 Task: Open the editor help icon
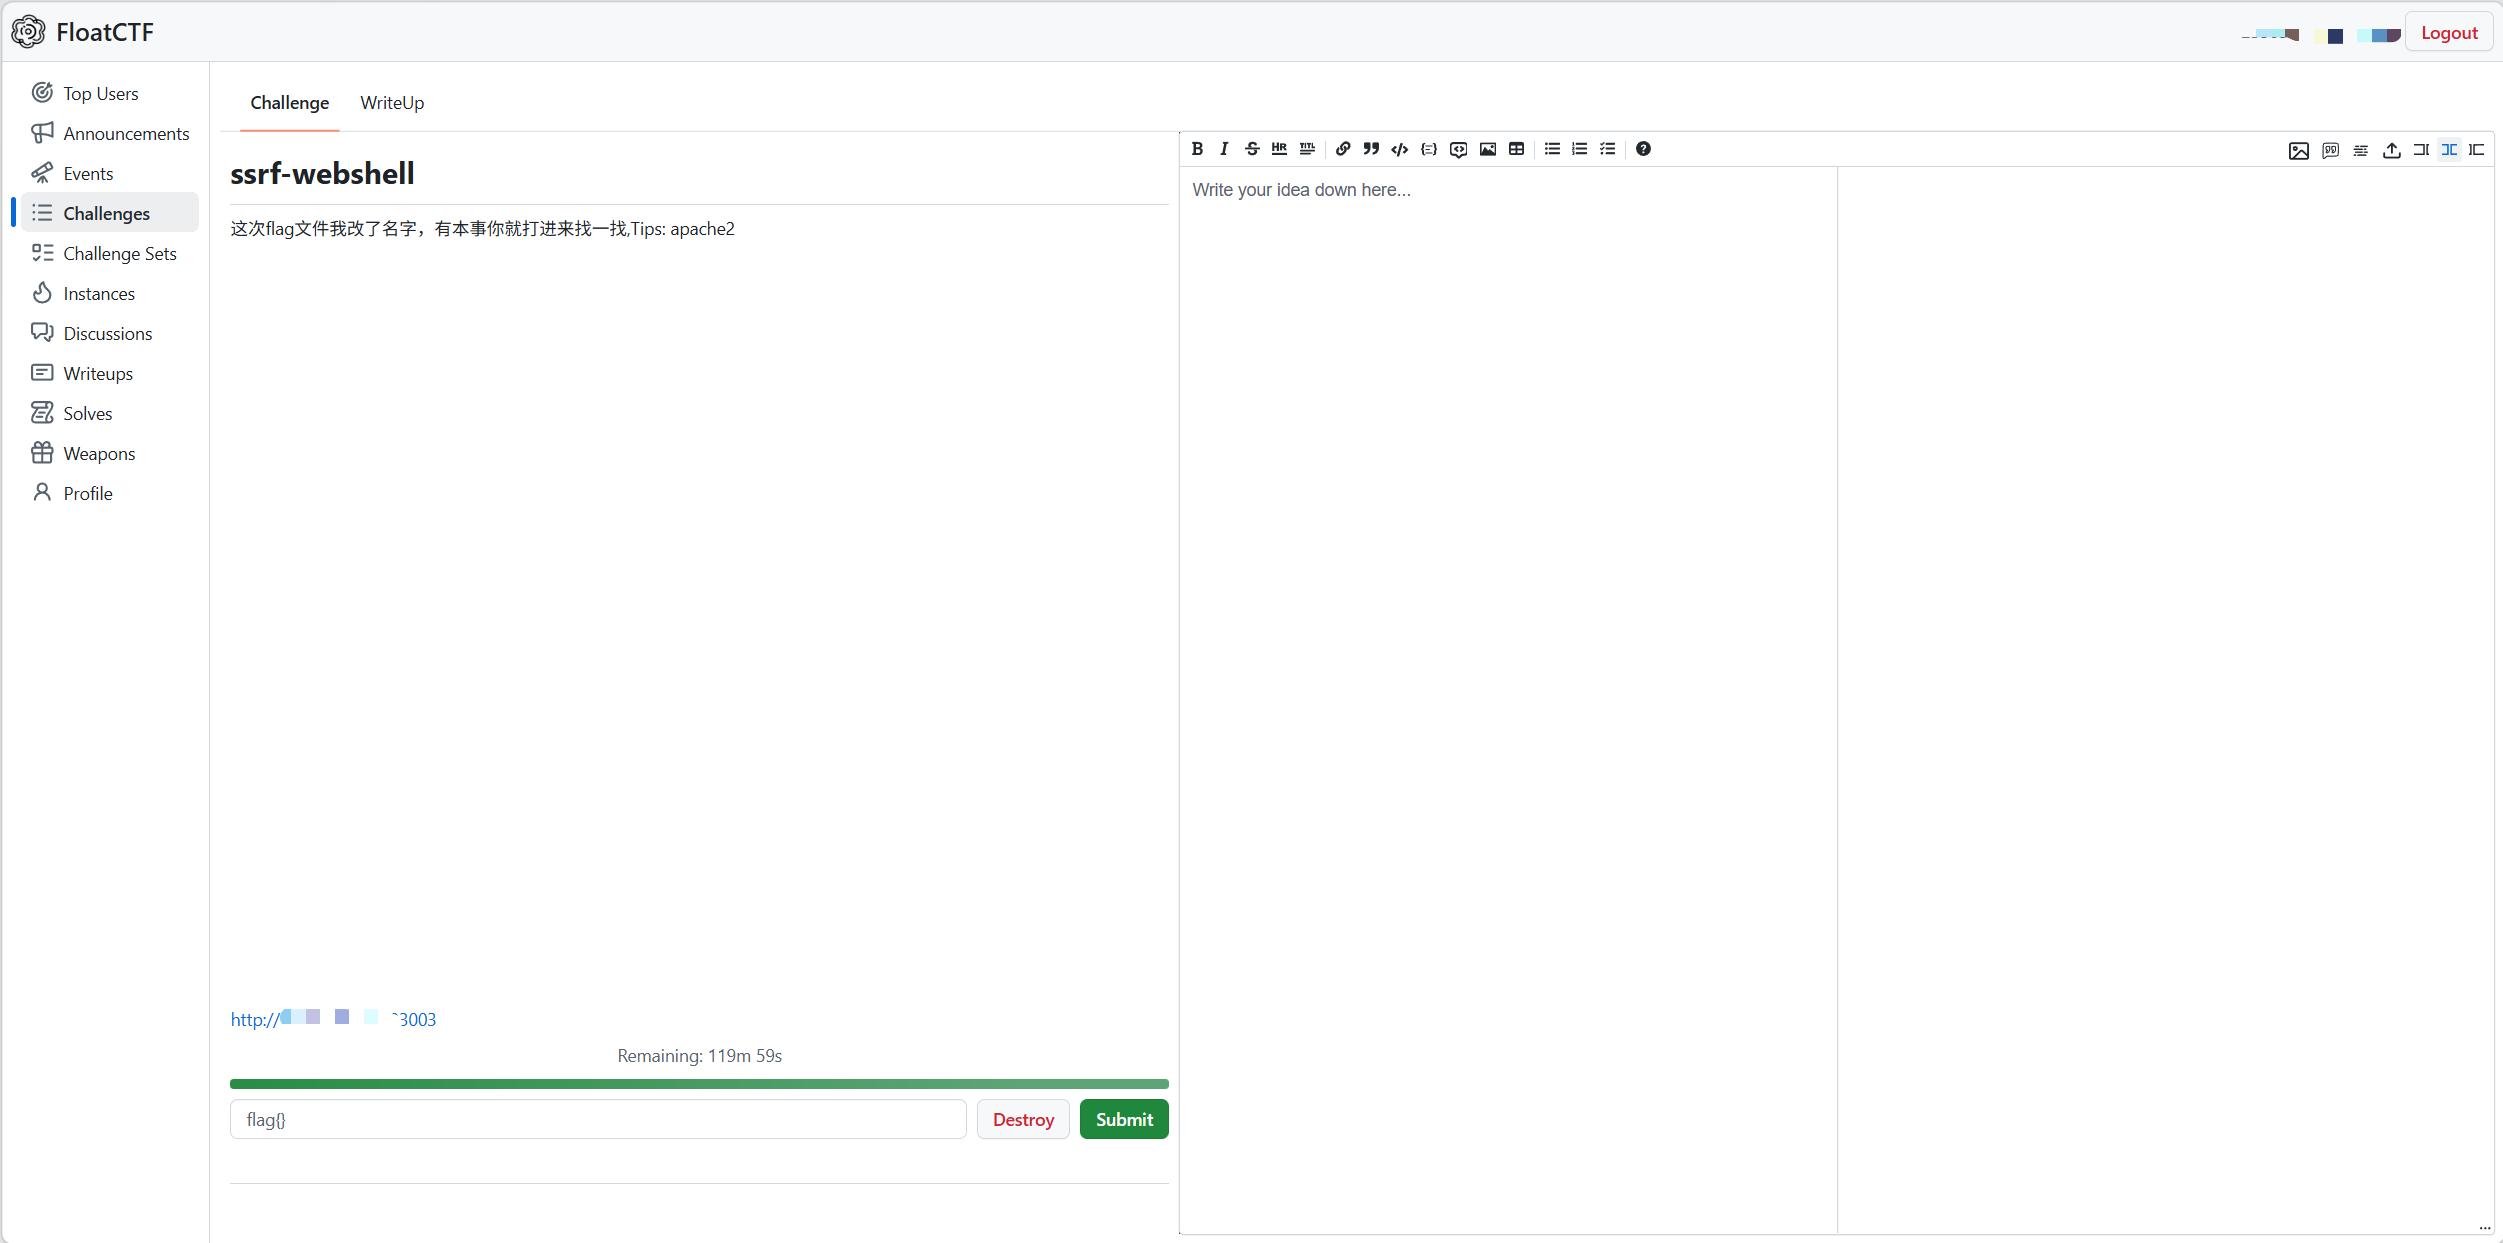point(1643,149)
